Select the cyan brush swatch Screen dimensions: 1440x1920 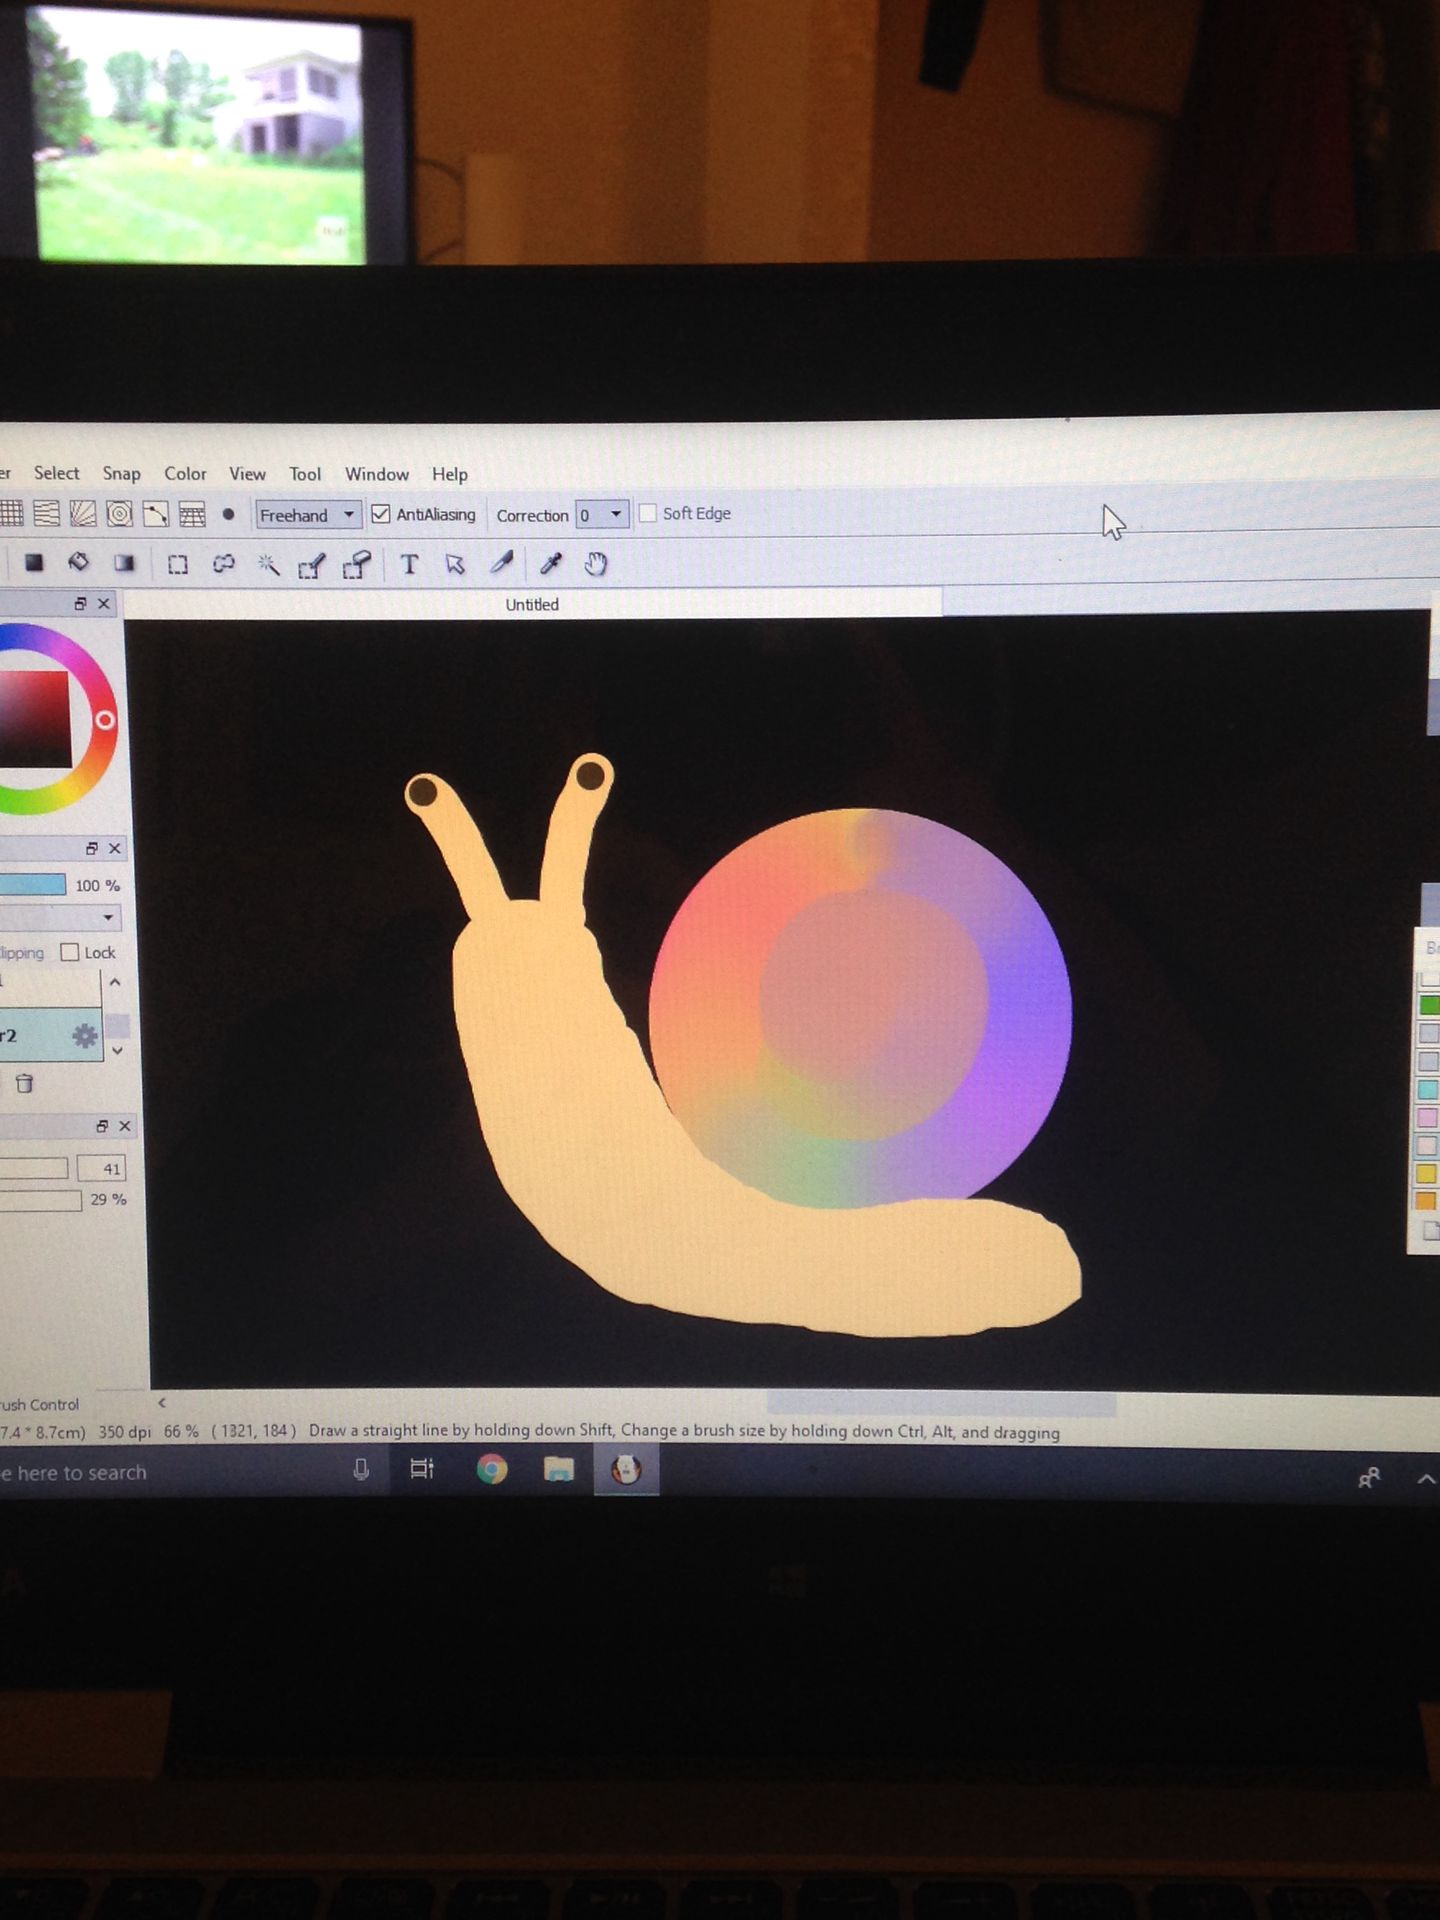pos(1429,1089)
